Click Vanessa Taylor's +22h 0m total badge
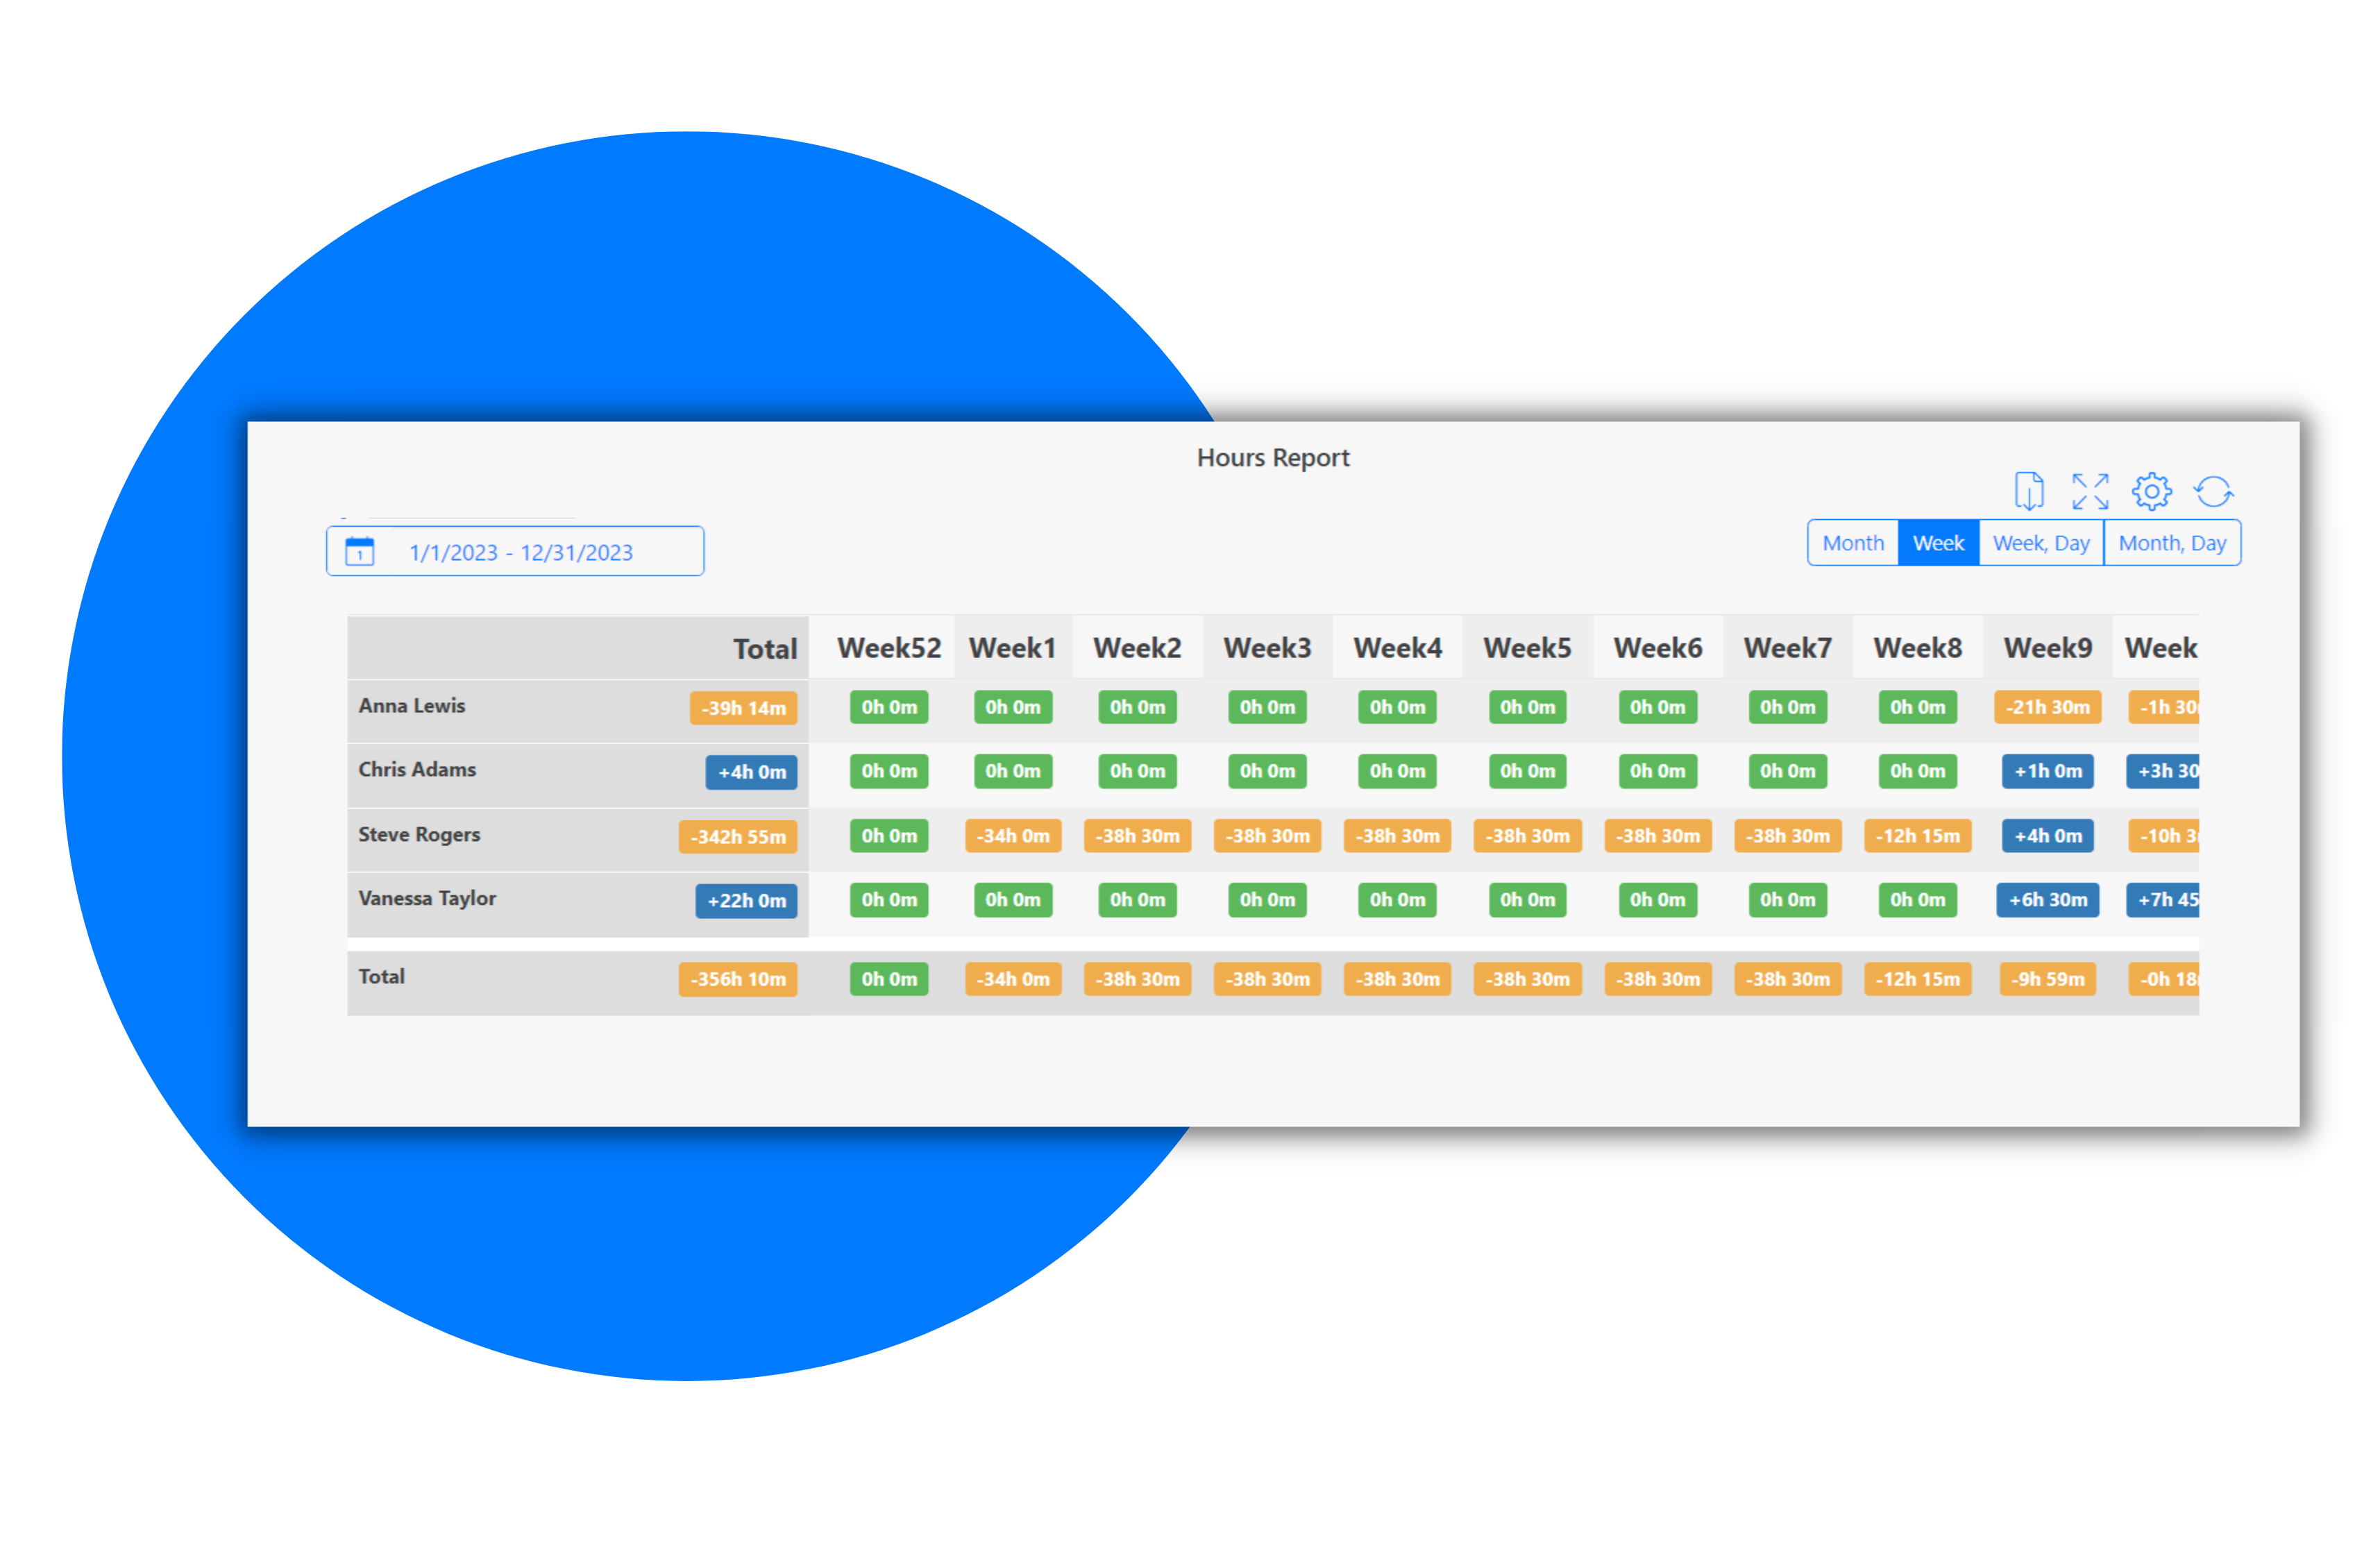The width and height of the screenshot is (2380, 1563). click(746, 900)
